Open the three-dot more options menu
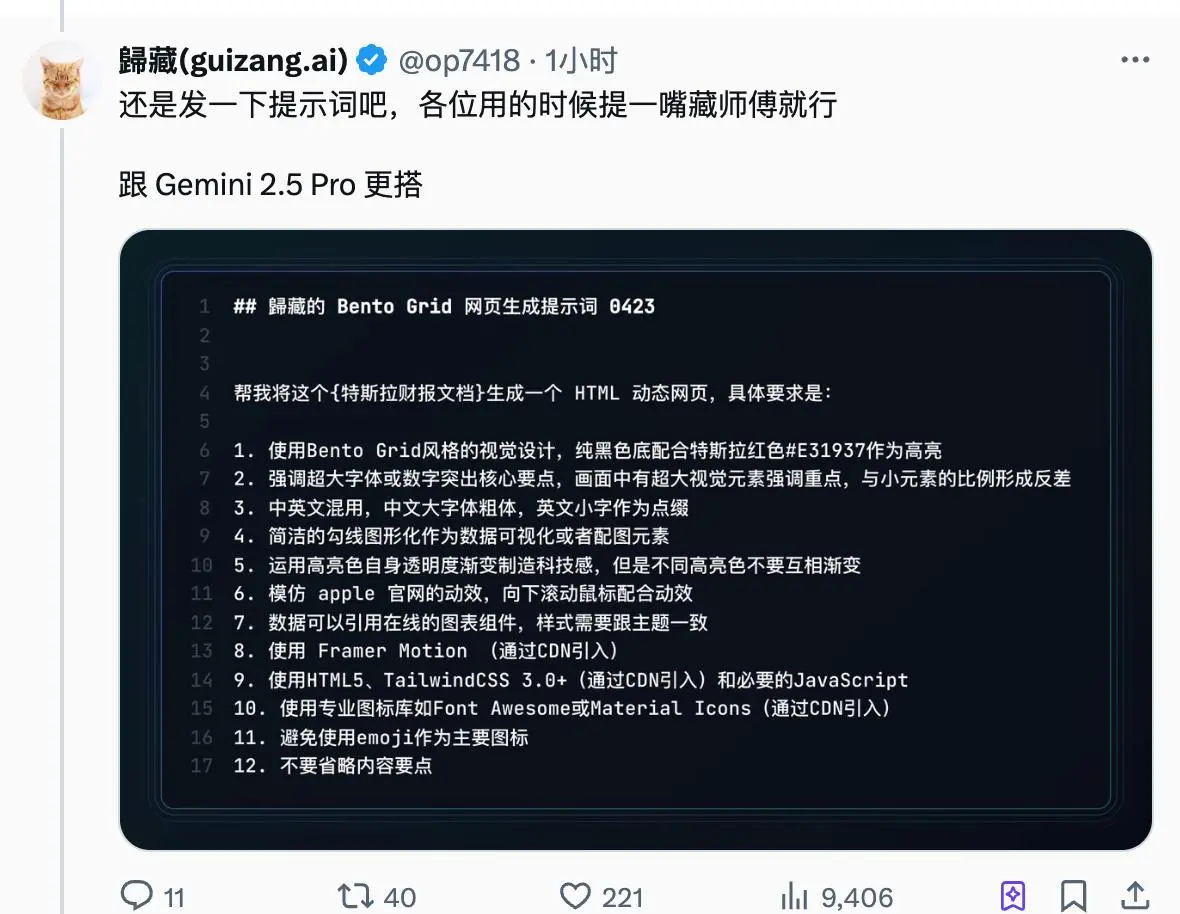The height and width of the screenshot is (914, 1180). (1135, 59)
